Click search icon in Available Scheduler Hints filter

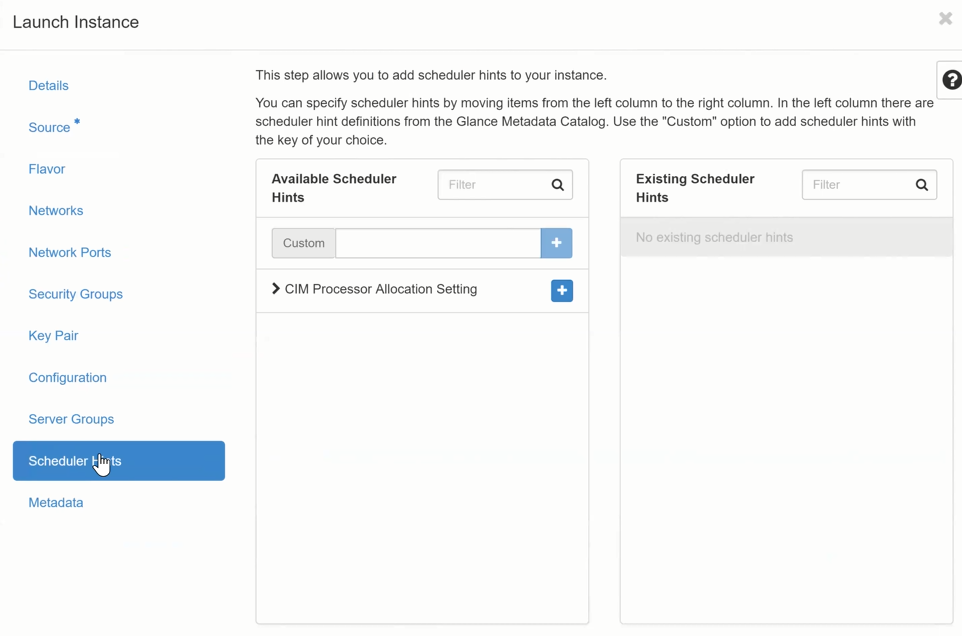[x=558, y=185]
